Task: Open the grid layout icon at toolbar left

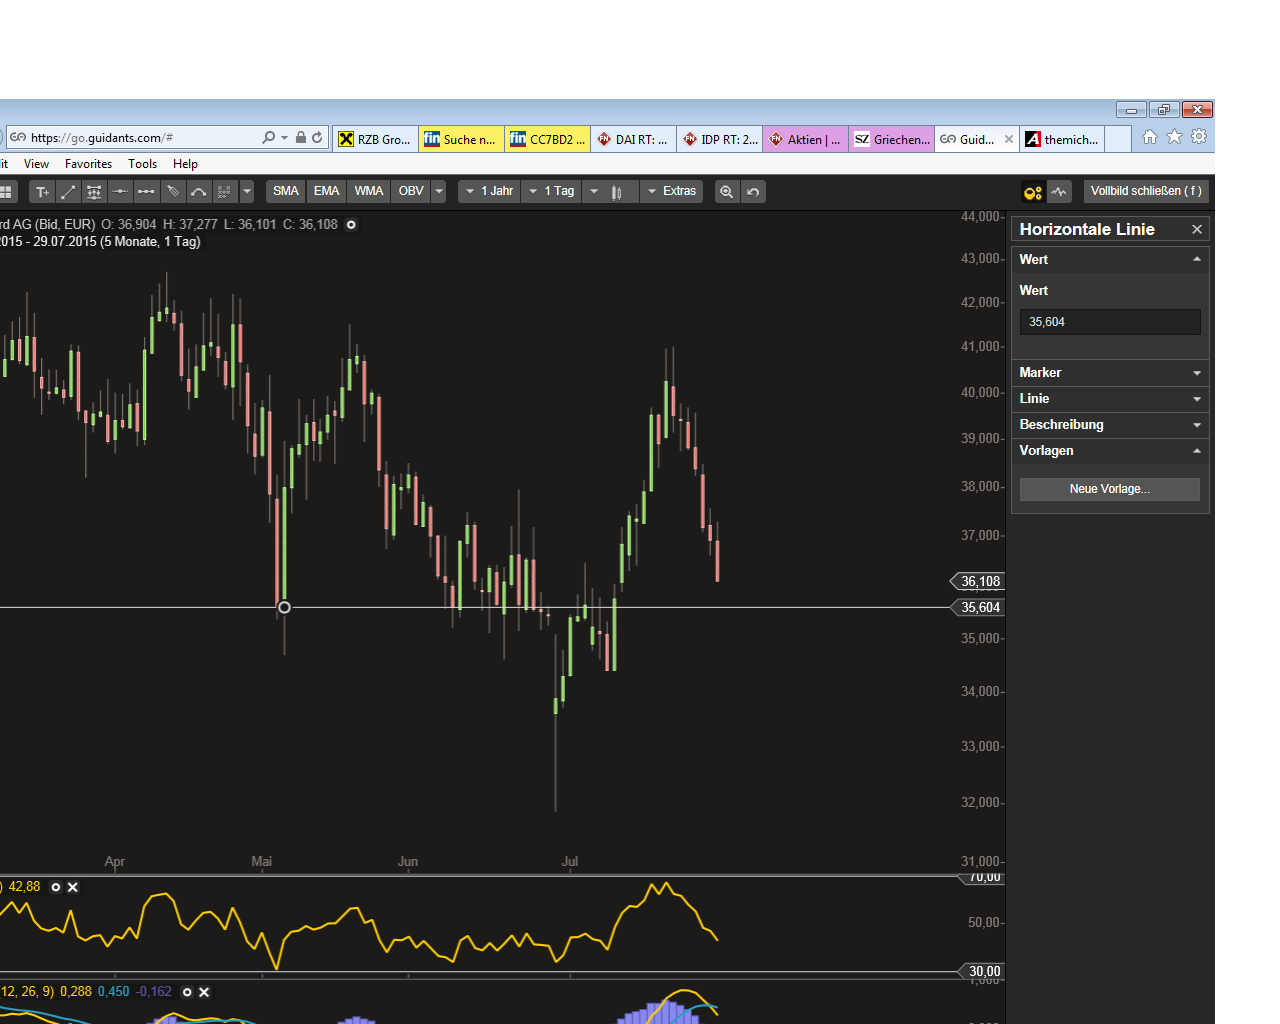Action: click(x=7, y=191)
